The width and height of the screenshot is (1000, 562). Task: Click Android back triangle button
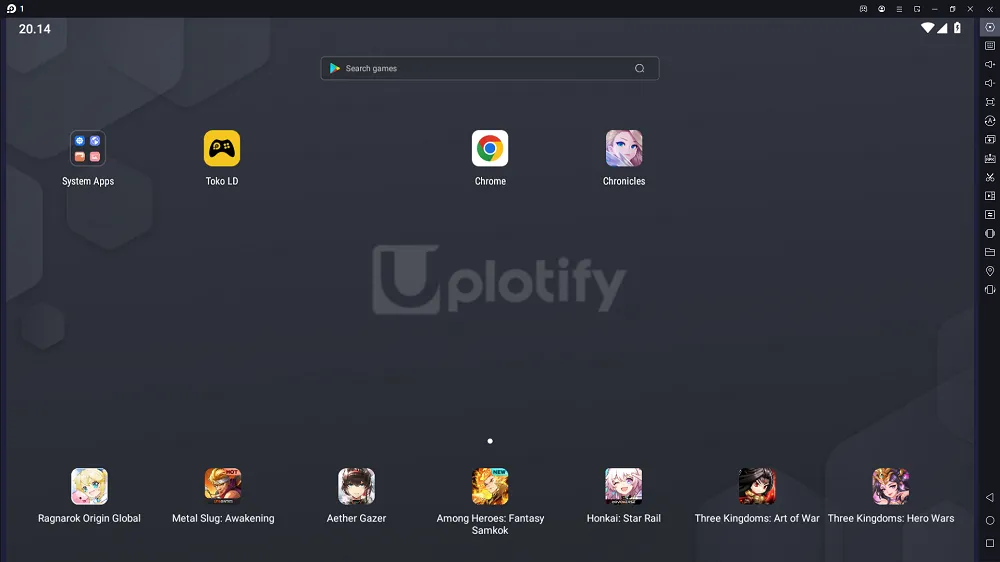tap(990, 497)
